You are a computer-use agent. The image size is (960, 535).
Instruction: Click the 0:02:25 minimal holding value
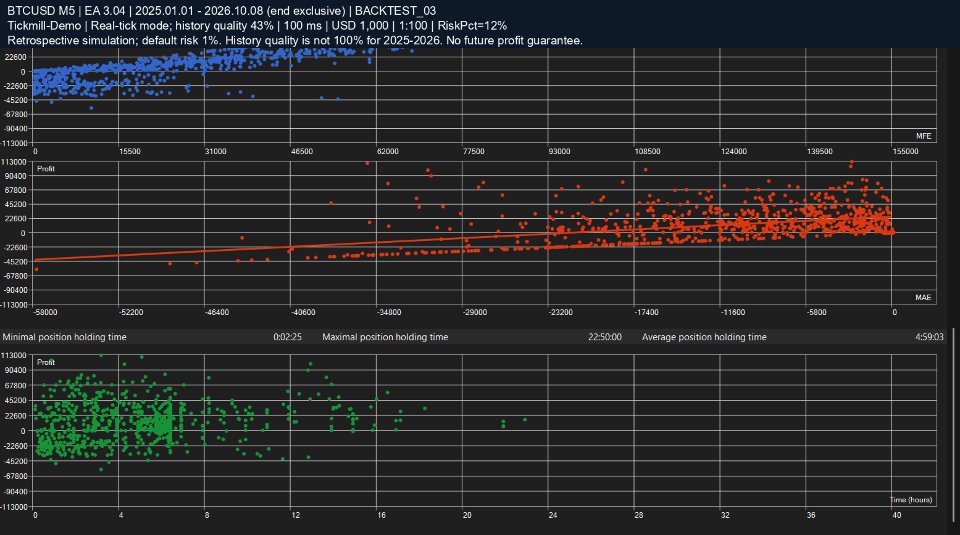(287, 337)
